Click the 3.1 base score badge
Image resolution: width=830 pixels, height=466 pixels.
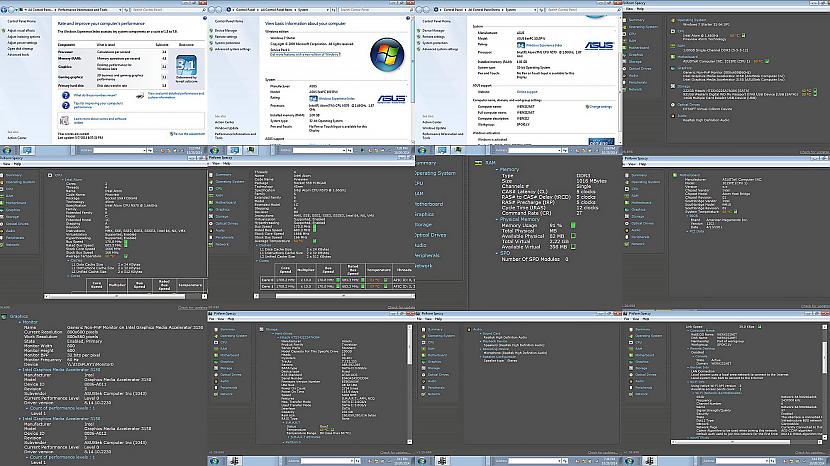click(x=186, y=65)
